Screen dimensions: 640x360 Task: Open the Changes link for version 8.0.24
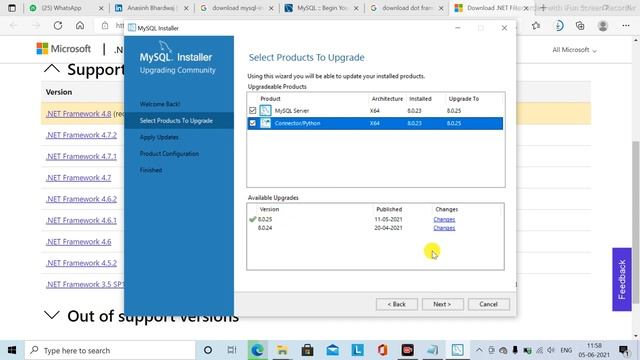click(x=444, y=228)
